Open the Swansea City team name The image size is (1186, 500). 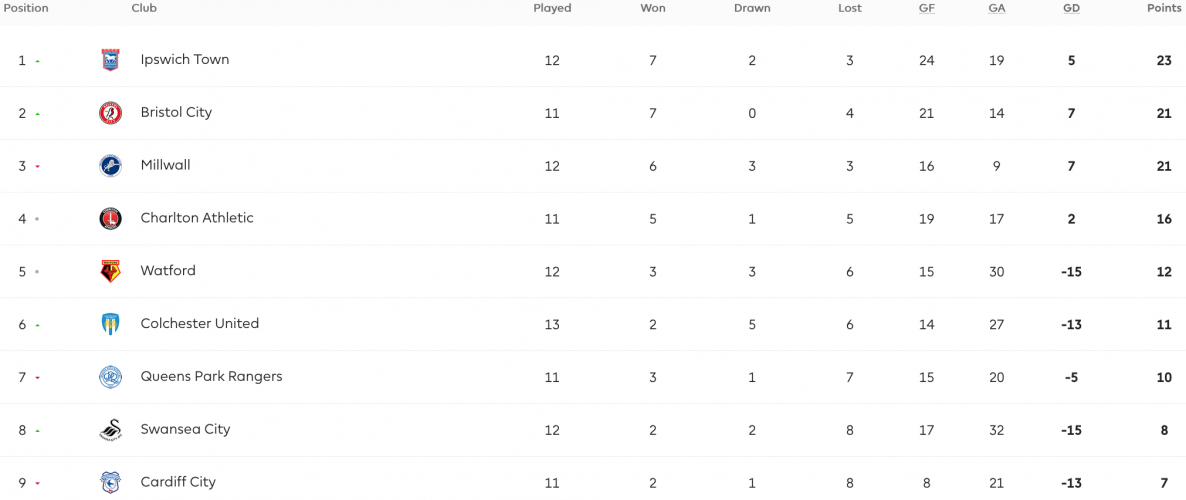tap(185, 429)
